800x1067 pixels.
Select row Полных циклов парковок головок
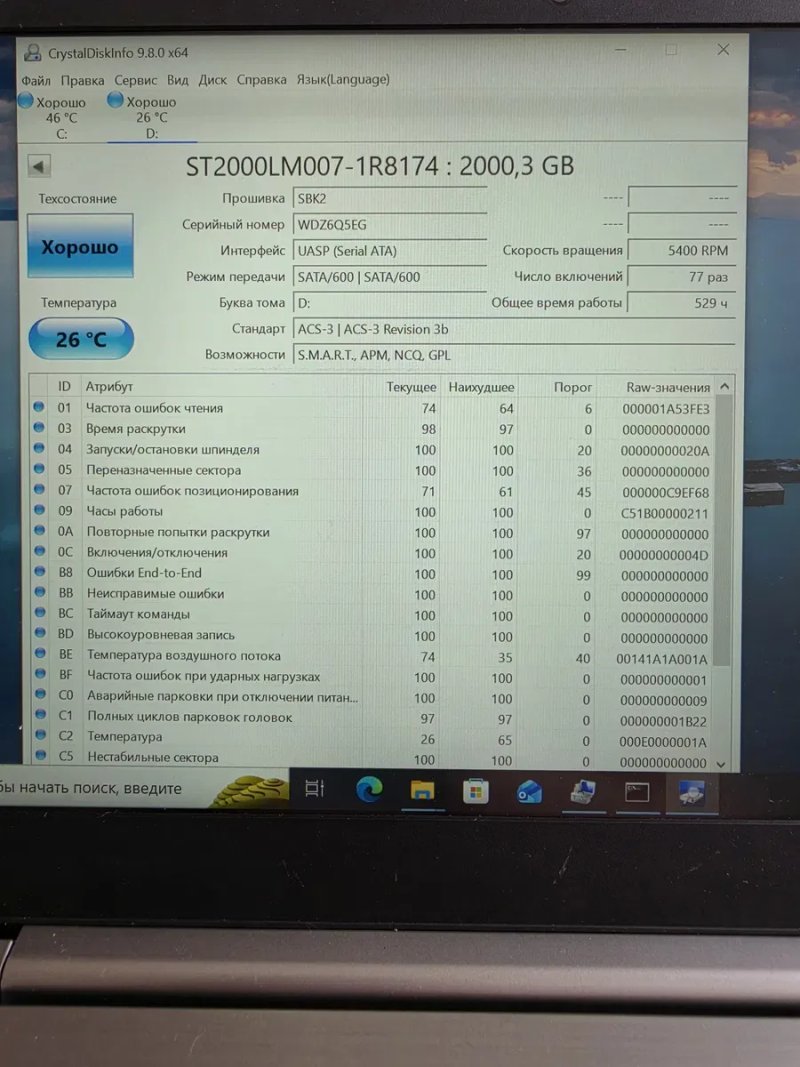click(372, 719)
